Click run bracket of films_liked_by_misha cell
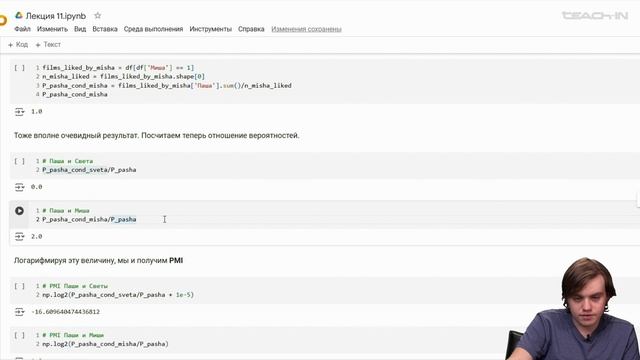Image resolution: width=640 pixels, height=360 pixels. 19,68
